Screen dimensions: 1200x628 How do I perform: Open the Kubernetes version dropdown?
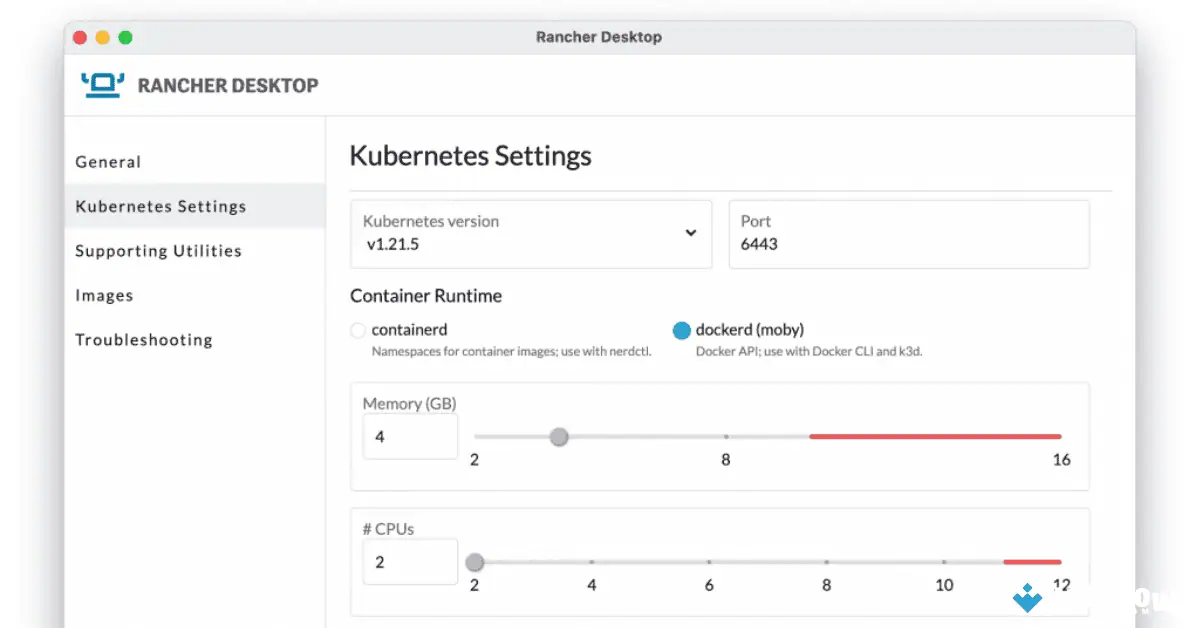coord(690,233)
